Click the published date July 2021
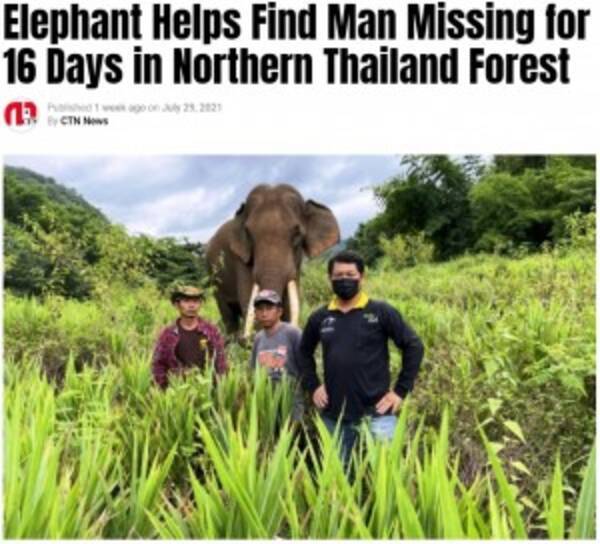 192,107
